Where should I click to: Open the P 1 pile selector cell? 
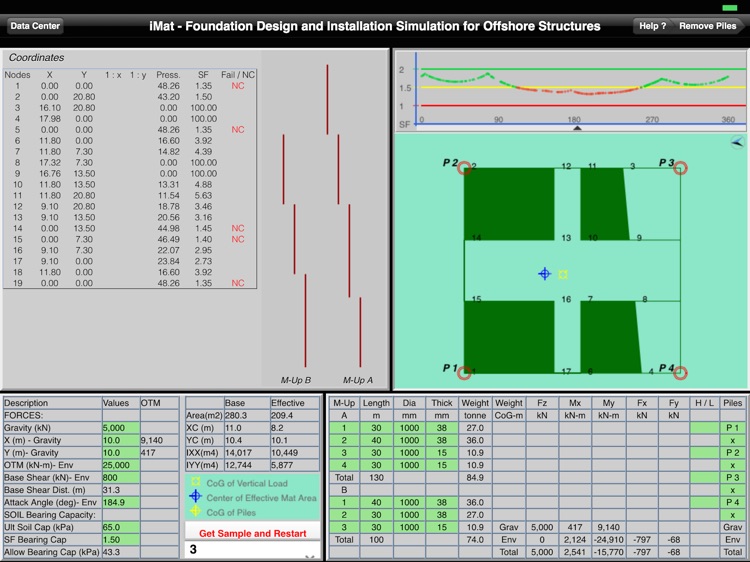click(733, 428)
